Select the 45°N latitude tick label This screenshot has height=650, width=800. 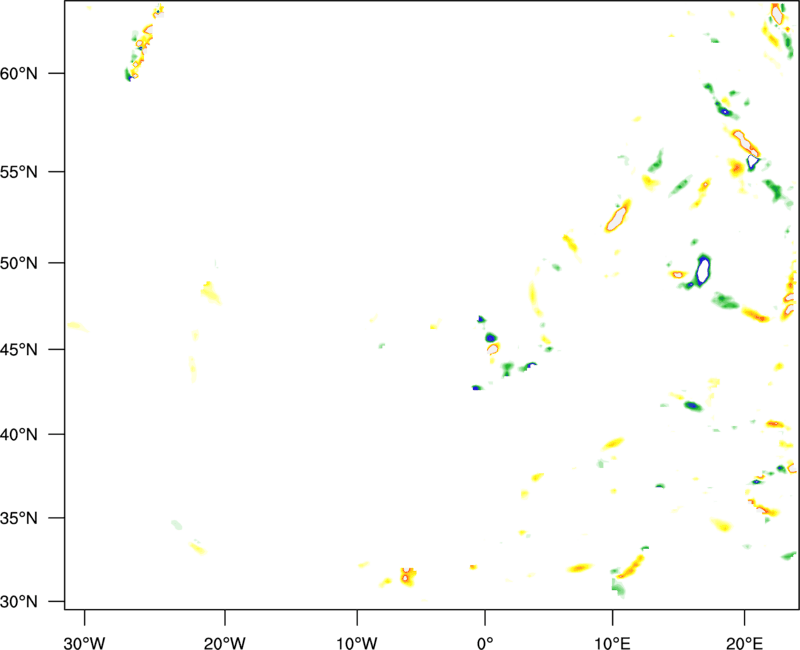coord(19,349)
